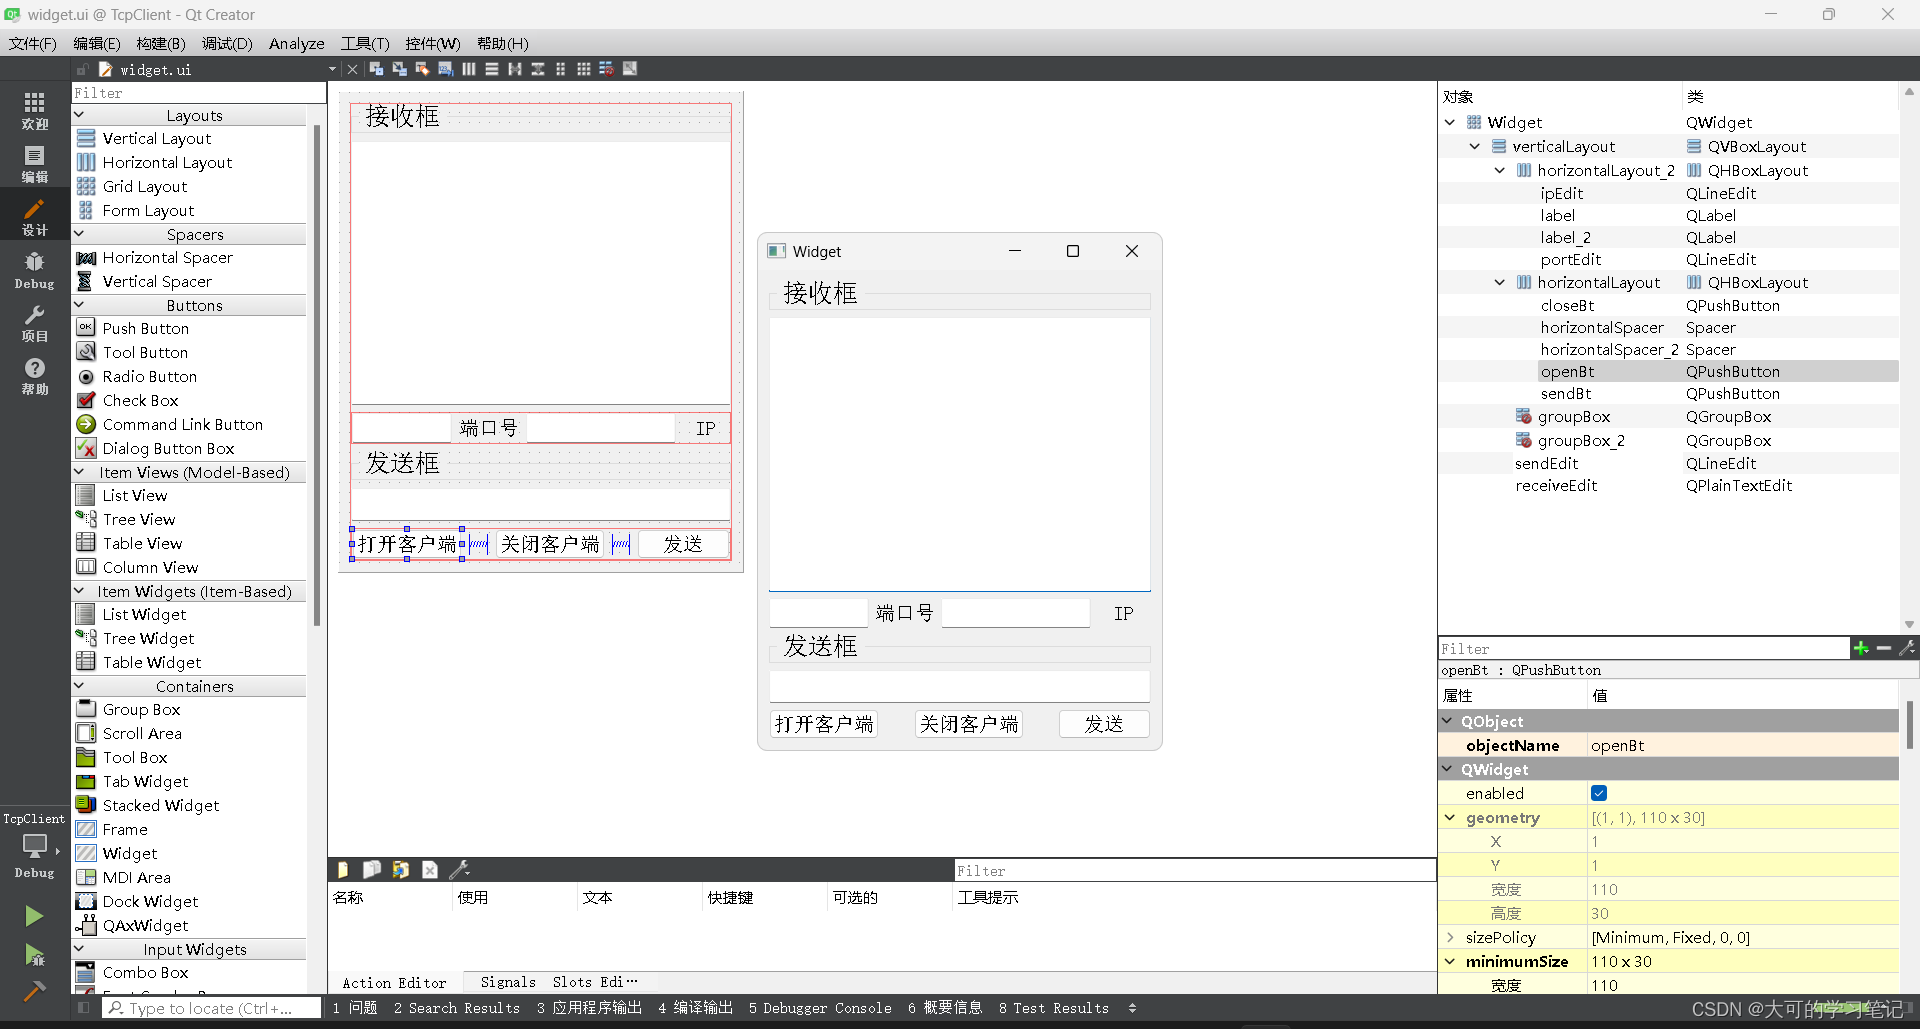Open the document dropdown next to widget.ui
This screenshot has height=1029, width=1920.
(x=330, y=69)
